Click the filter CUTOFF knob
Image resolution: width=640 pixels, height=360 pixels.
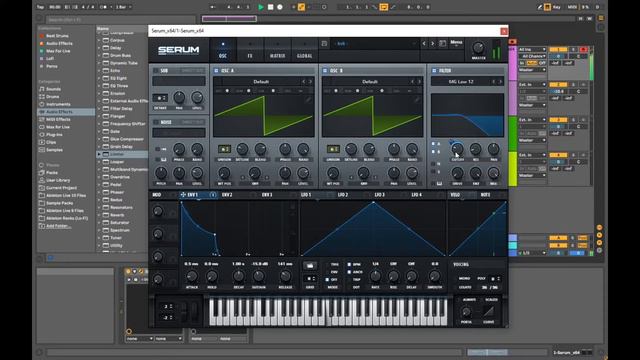click(x=457, y=149)
